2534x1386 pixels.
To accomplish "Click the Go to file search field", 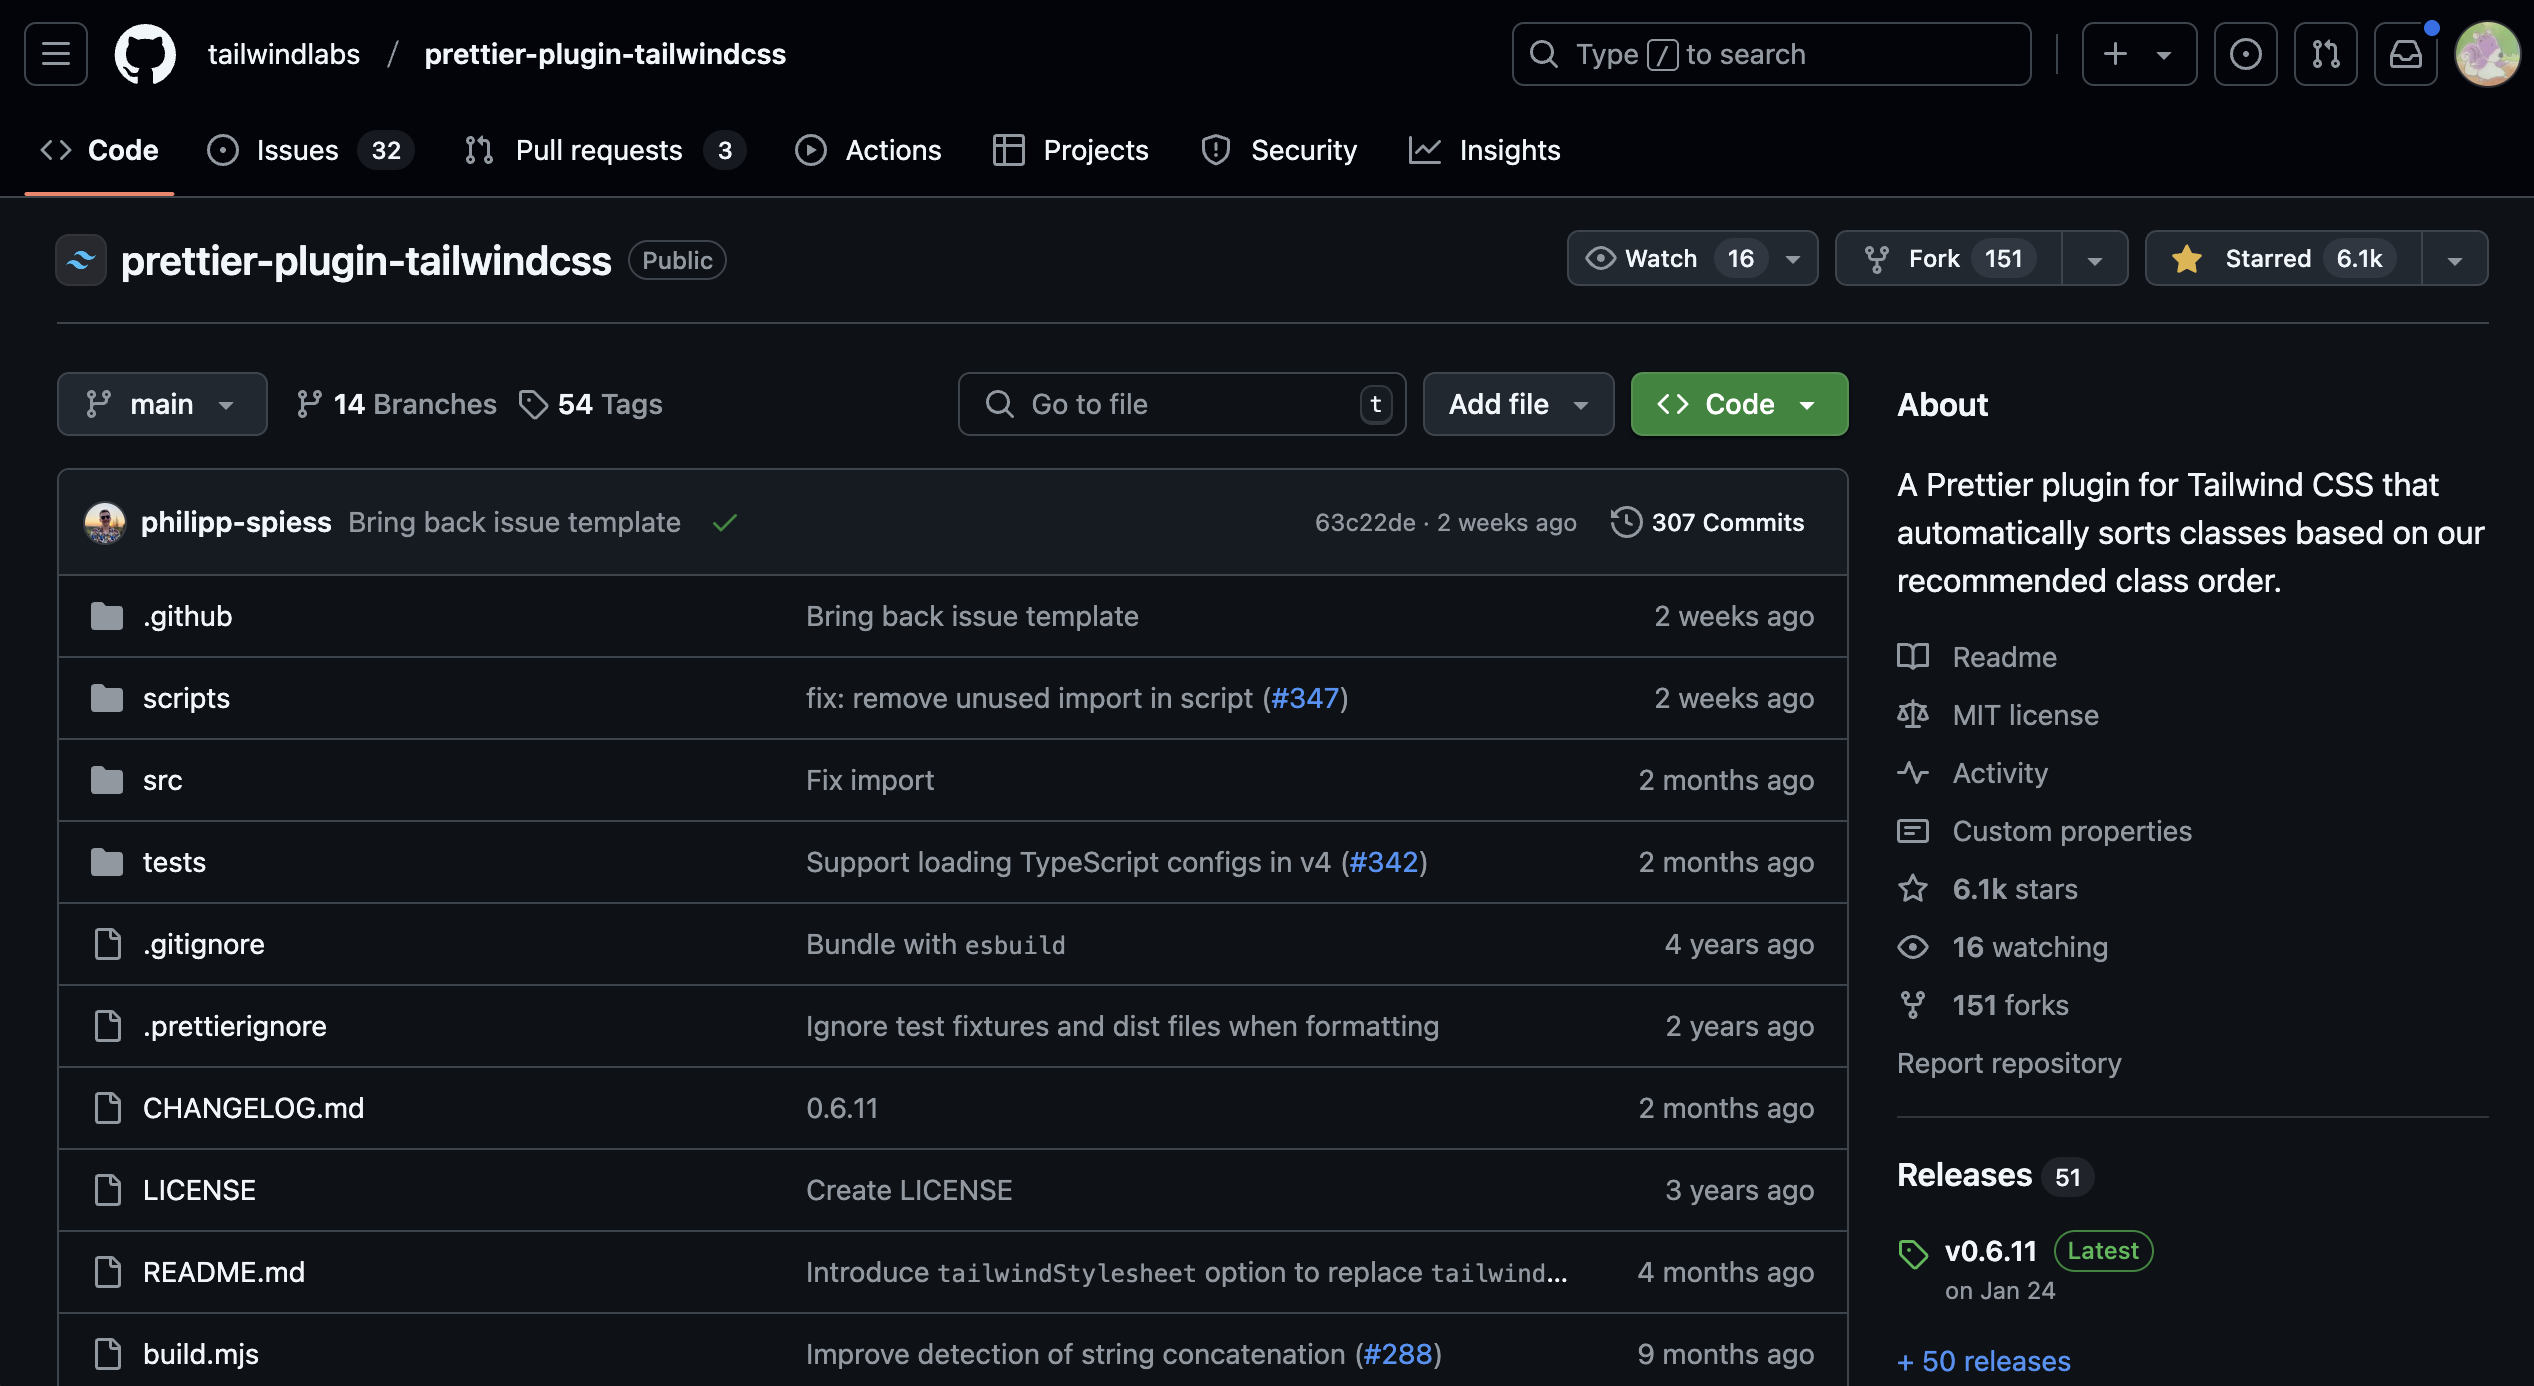I will (1181, 404).
